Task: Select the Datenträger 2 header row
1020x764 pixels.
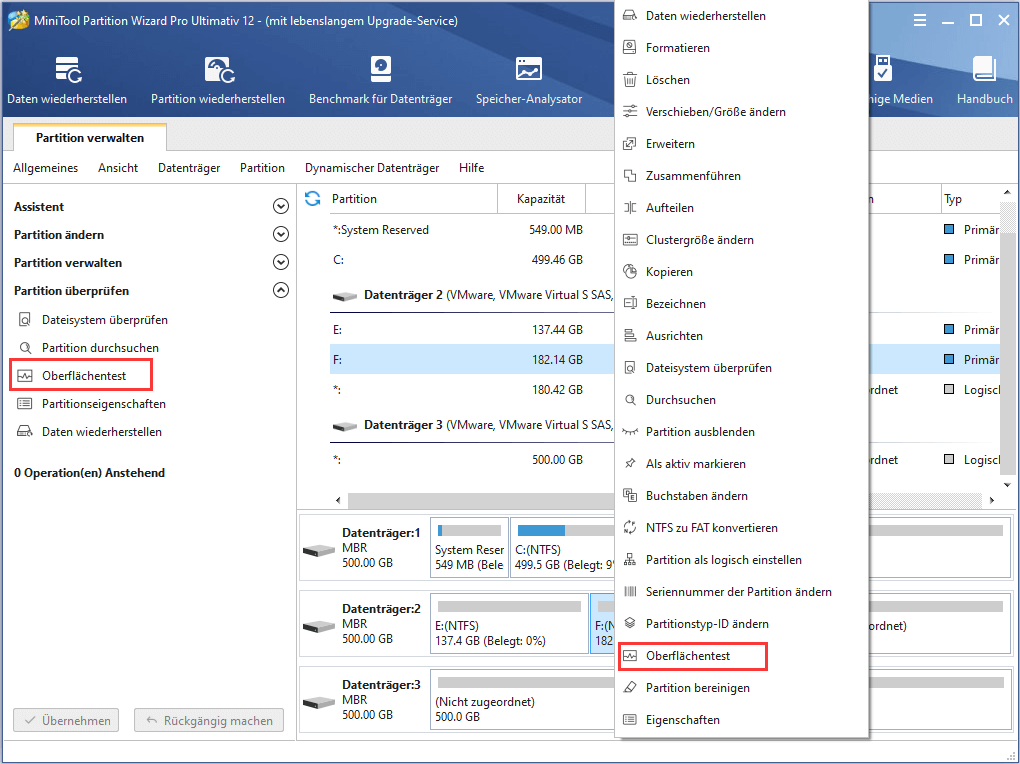Action: pyautogui.click(x=472, y=295)
